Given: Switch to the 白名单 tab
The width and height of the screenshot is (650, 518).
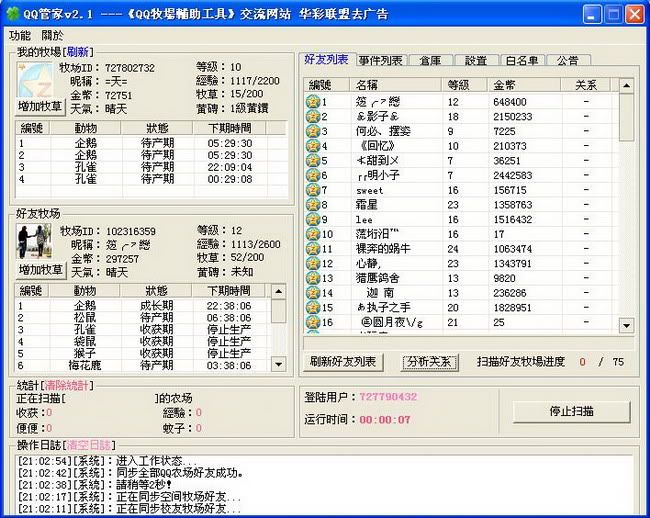Looking at the screenshot, I should coord(522,61).
